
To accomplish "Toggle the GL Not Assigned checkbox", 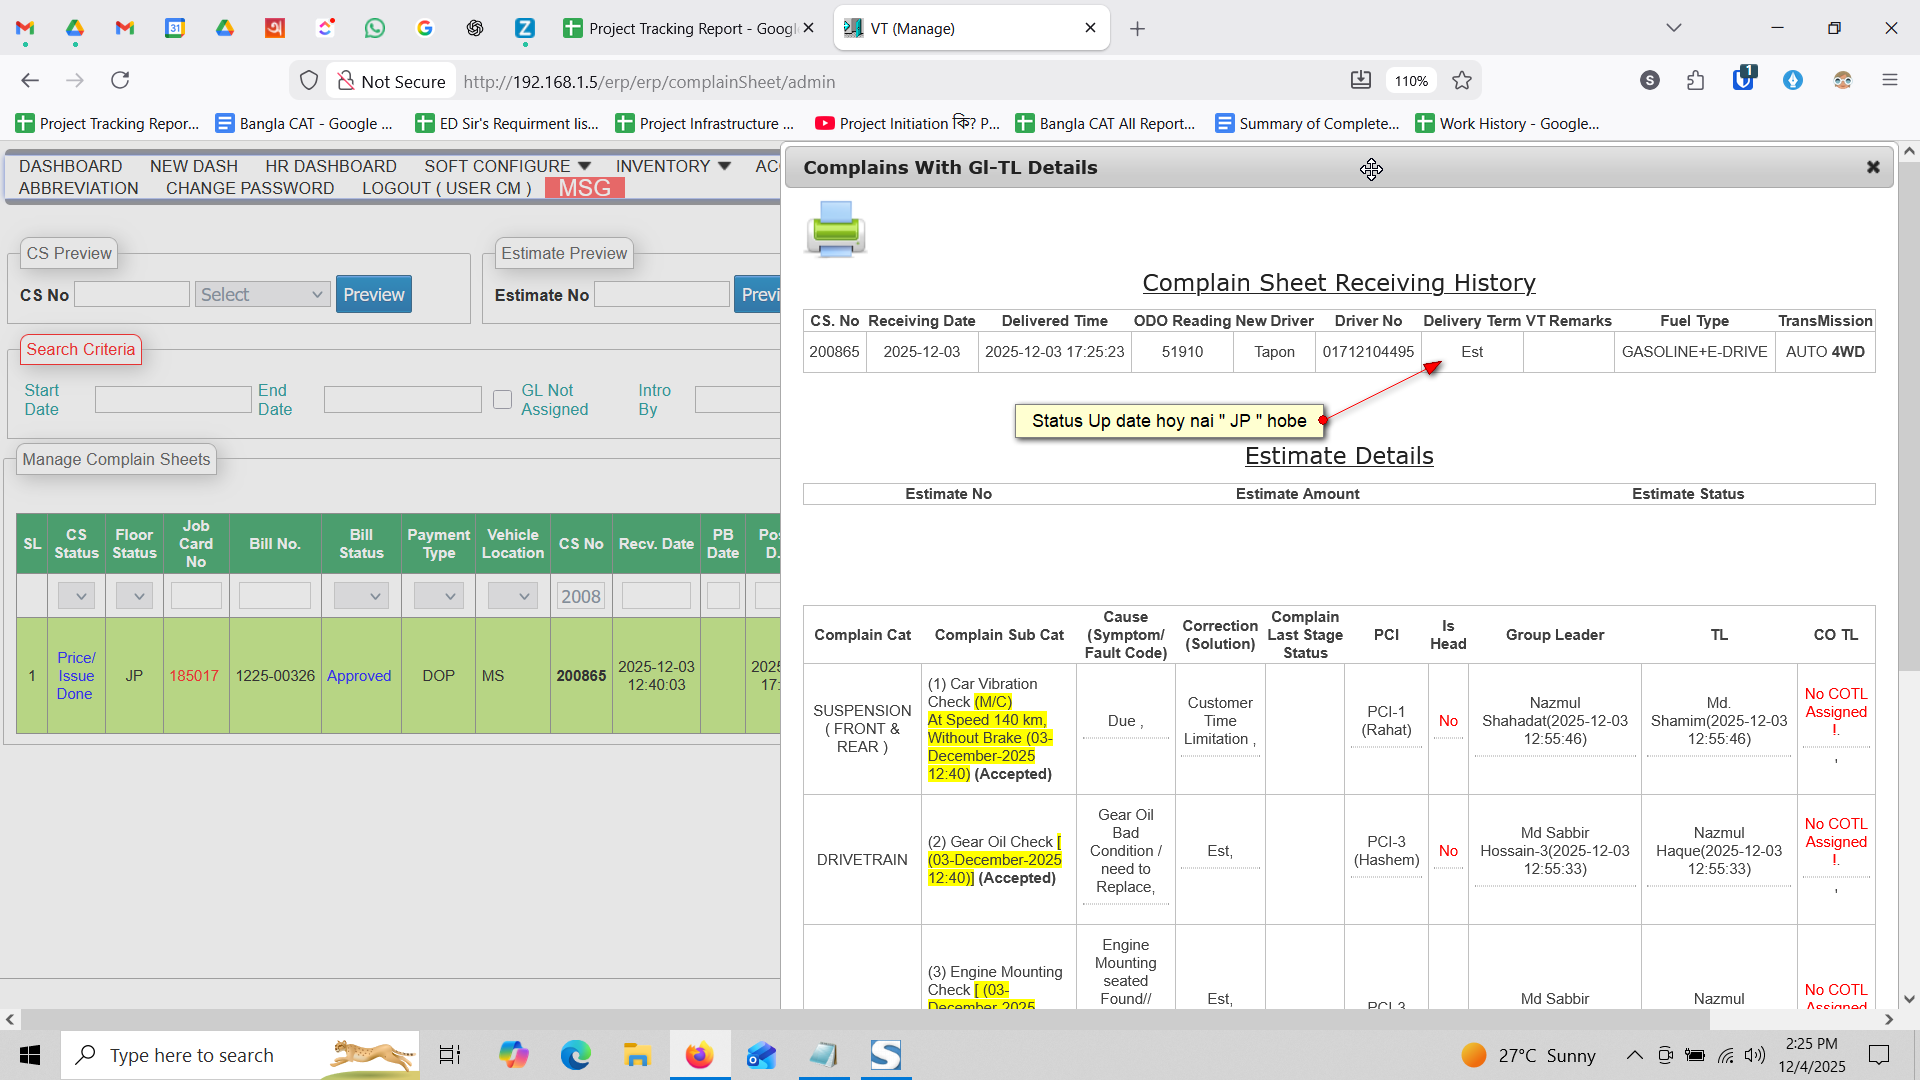I will coord(502,400).
